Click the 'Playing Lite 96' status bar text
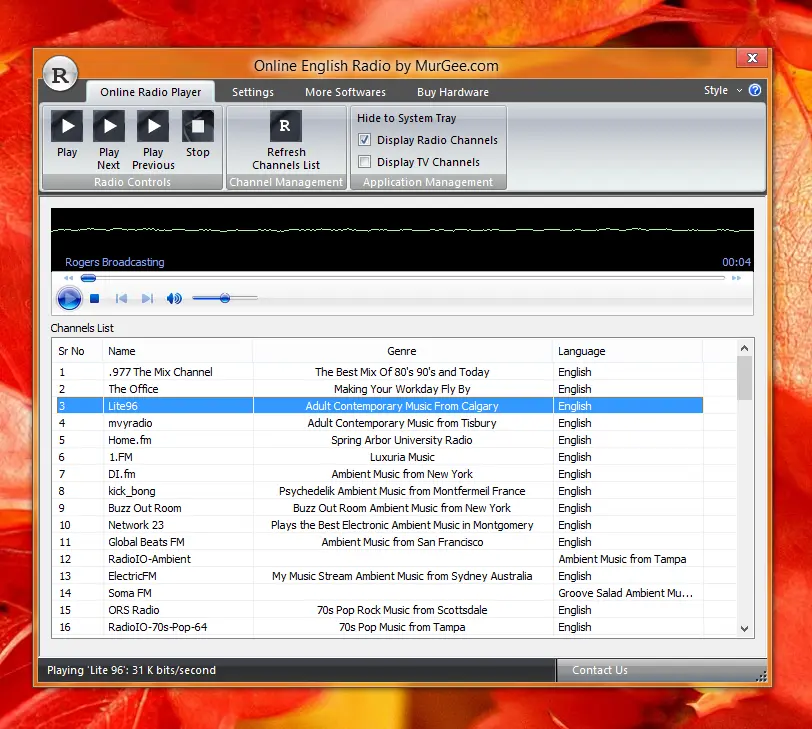This screenshot has width=812, height=729. click(132, 670)
